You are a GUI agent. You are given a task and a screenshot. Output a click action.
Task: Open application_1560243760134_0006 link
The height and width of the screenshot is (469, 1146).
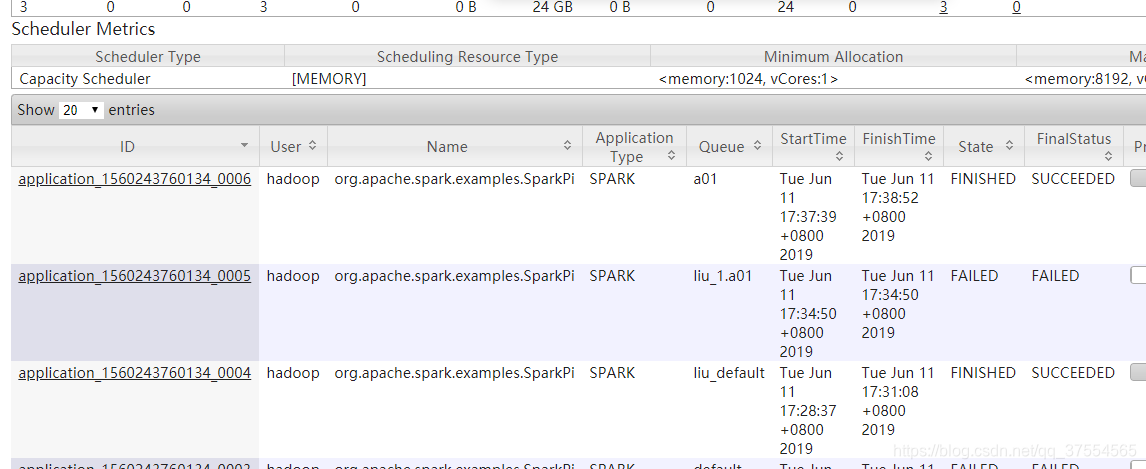coord(134,179)
